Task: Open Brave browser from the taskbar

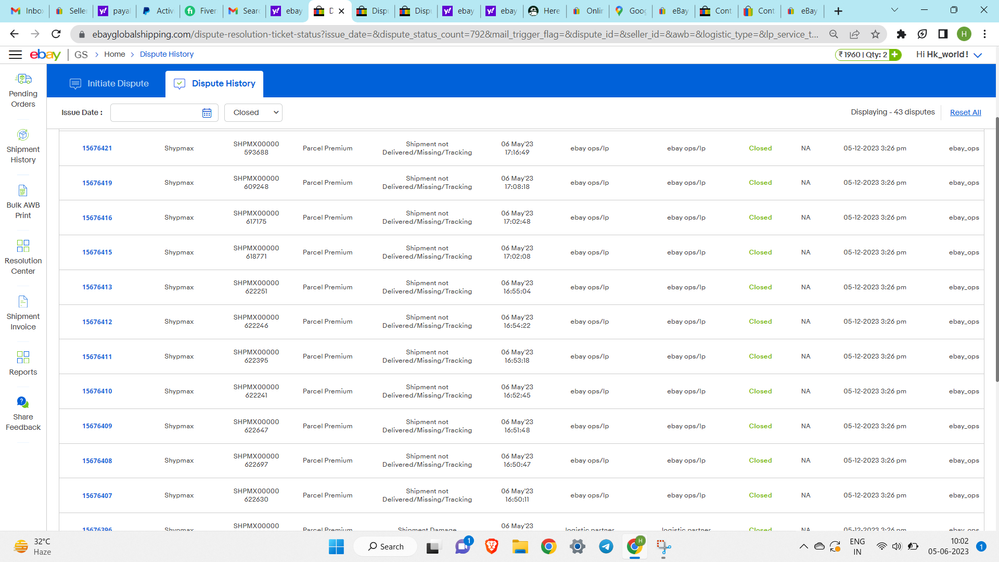Action: pos(491,547)
